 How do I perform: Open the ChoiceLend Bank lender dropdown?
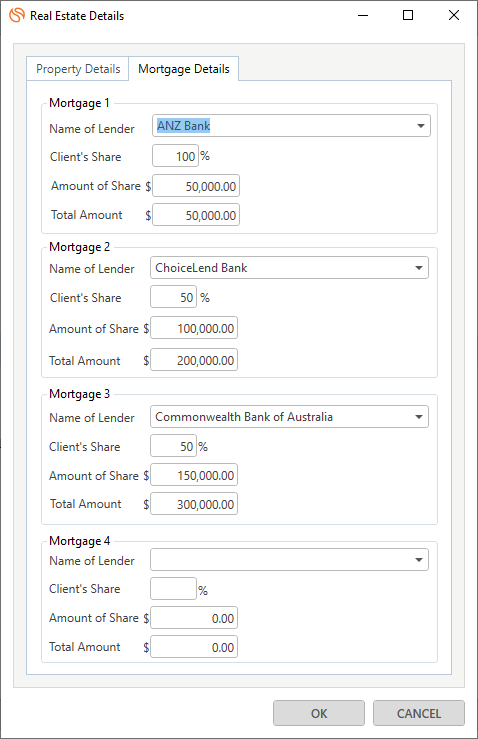click(289, 268)
